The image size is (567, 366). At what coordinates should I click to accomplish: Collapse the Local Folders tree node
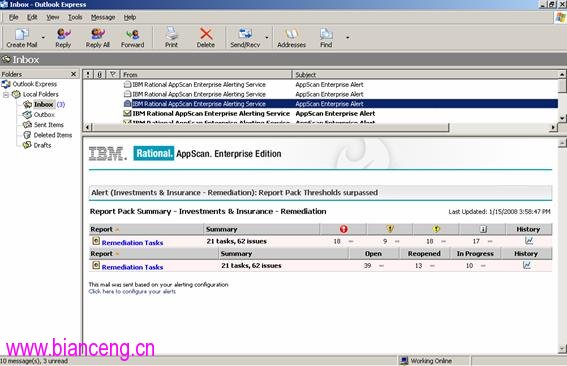pos(6,95)
